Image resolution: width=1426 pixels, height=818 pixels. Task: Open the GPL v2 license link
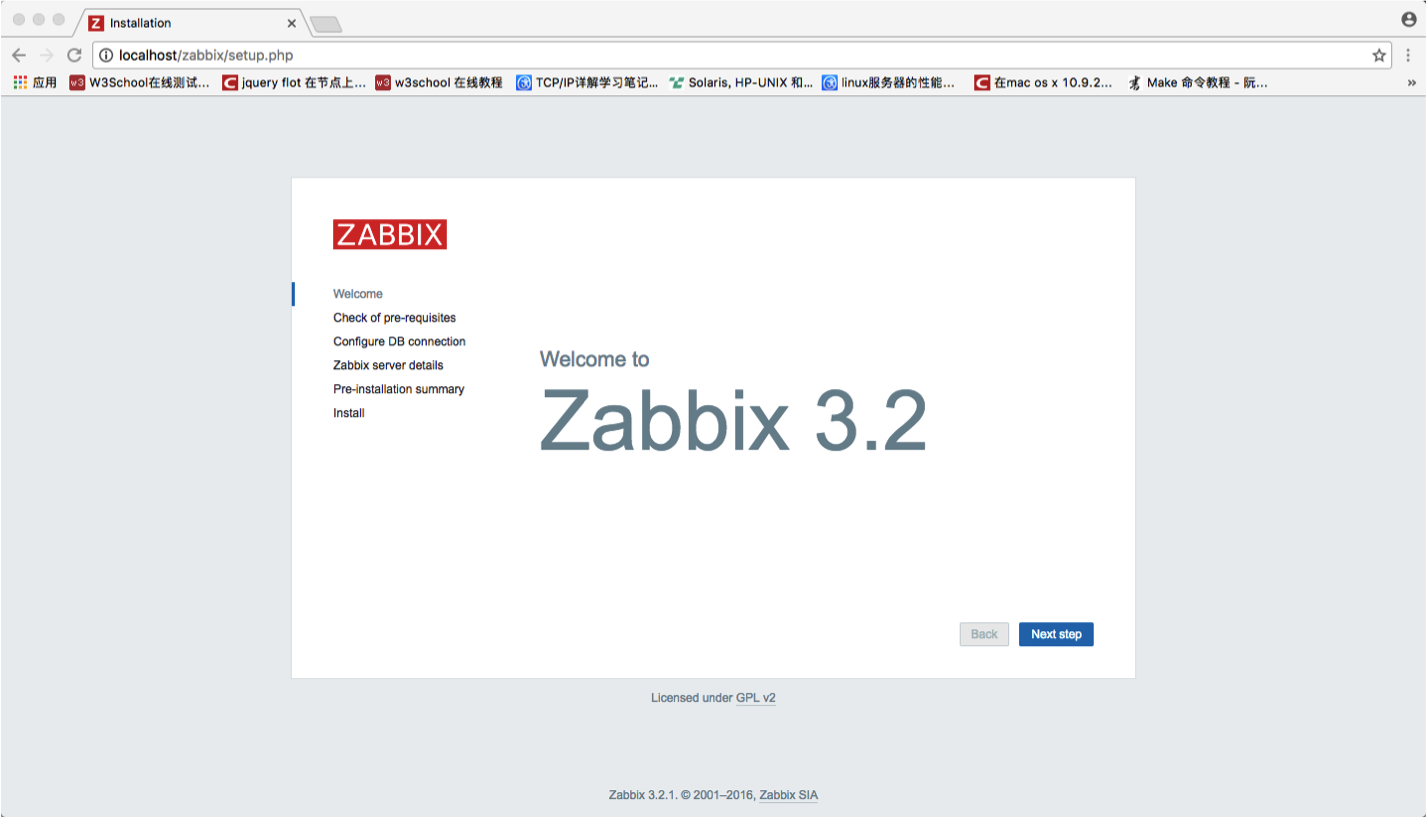coord(755,698)
